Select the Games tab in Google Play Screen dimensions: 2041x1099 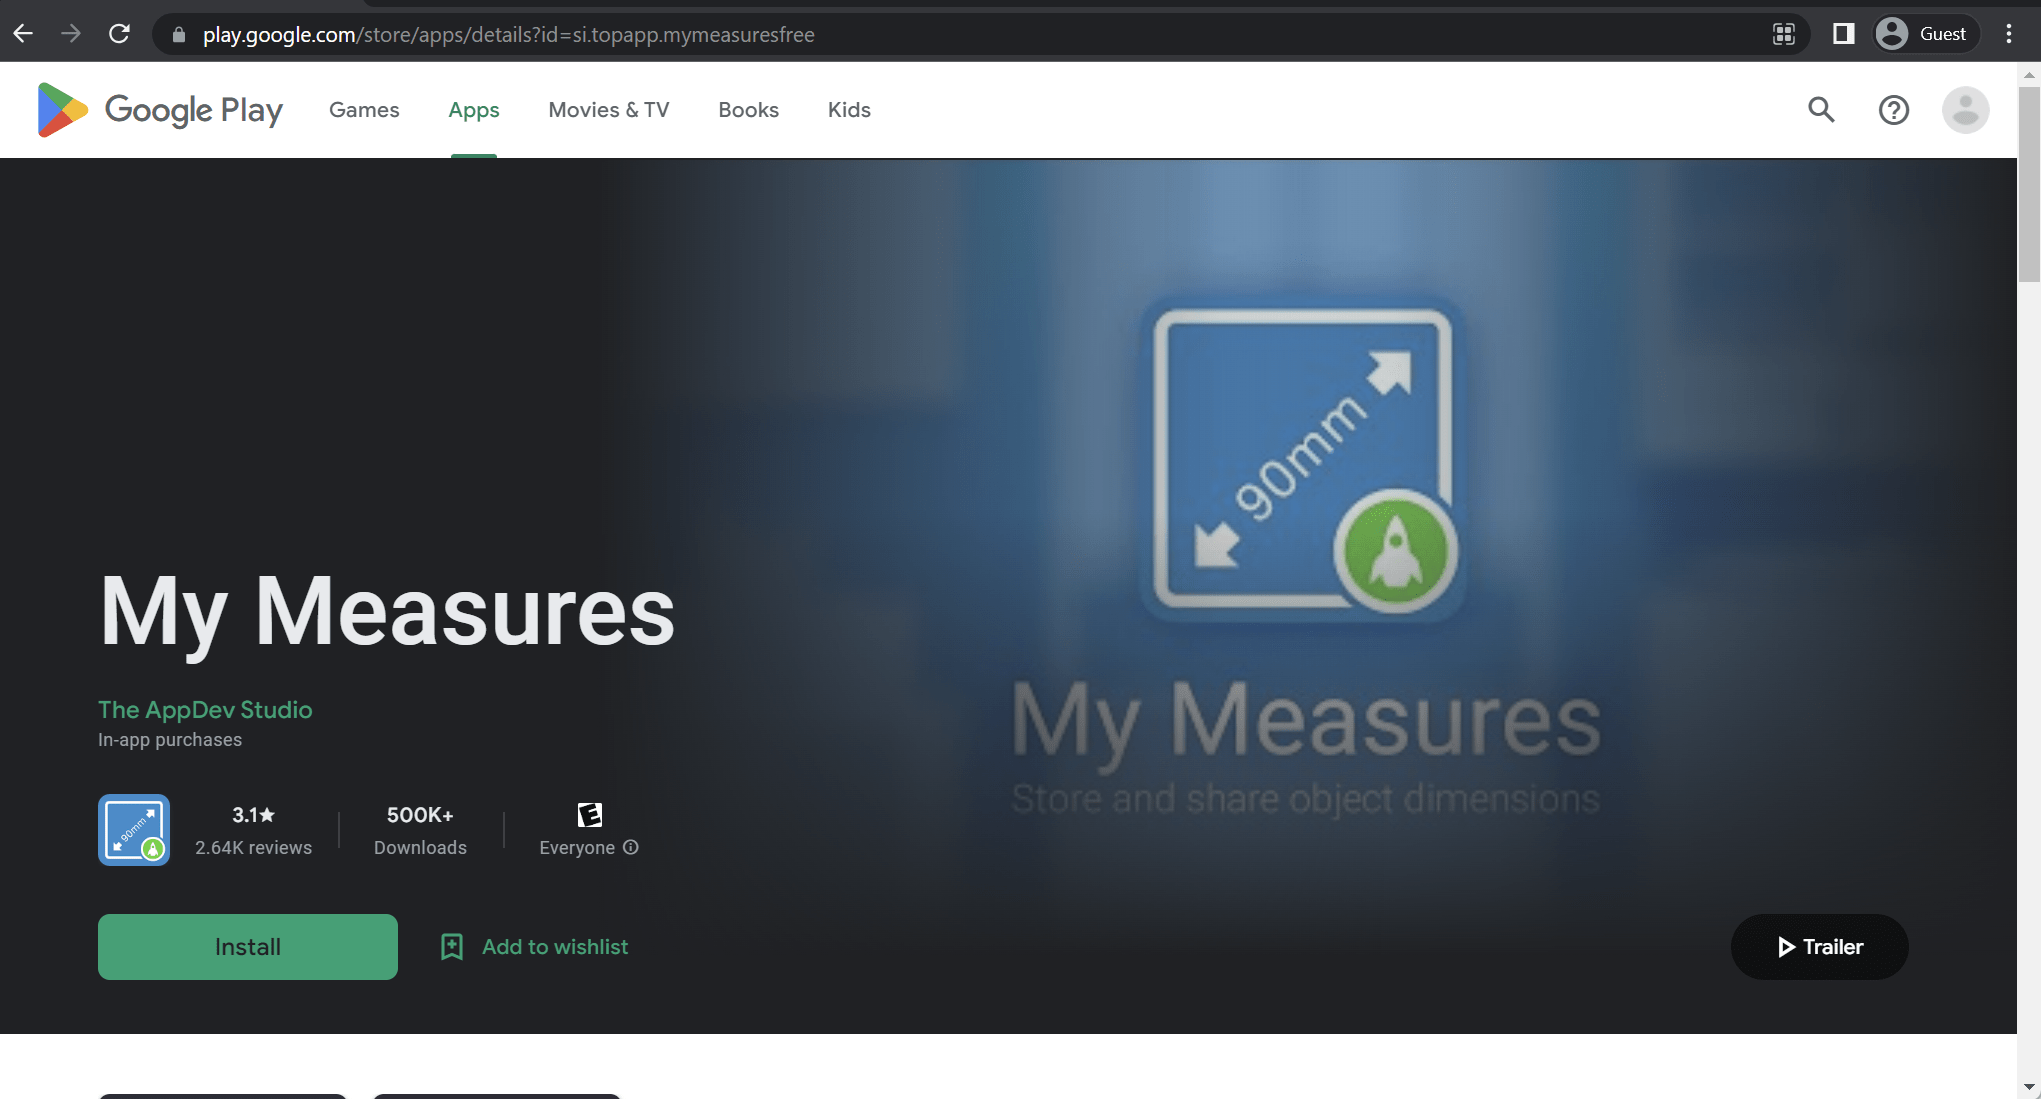pyautogui.click(x=364, y=110)
